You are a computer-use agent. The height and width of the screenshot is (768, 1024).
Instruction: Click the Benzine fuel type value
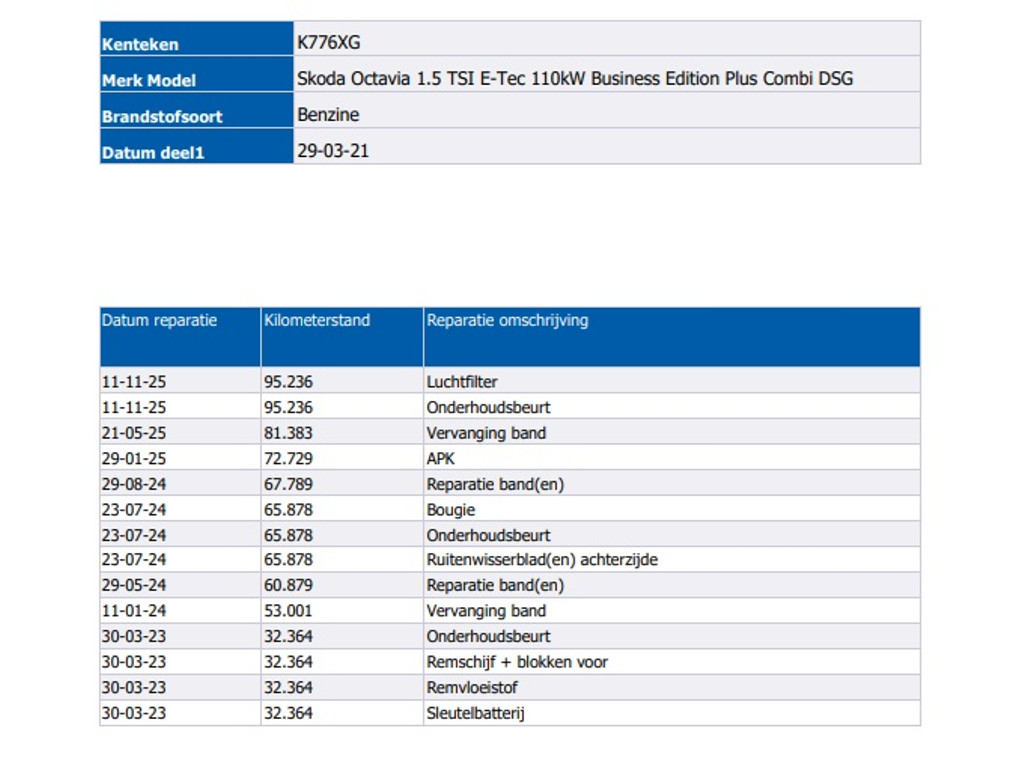click(328, 114)
